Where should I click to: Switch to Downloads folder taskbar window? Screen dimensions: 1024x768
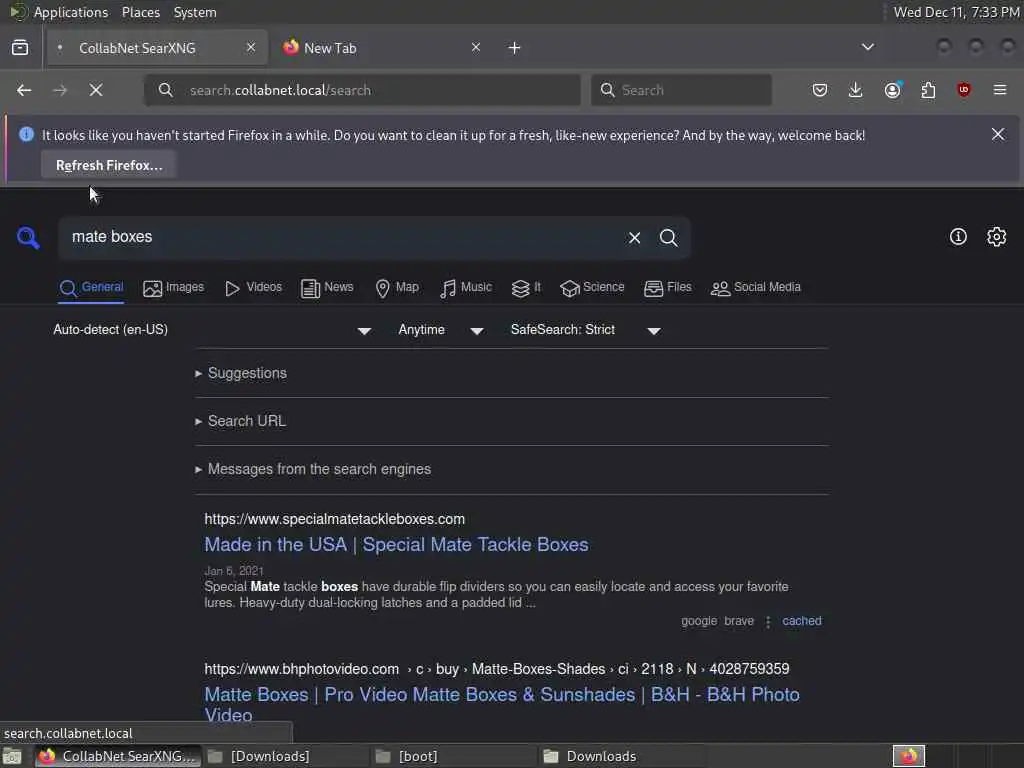point(620,756)
